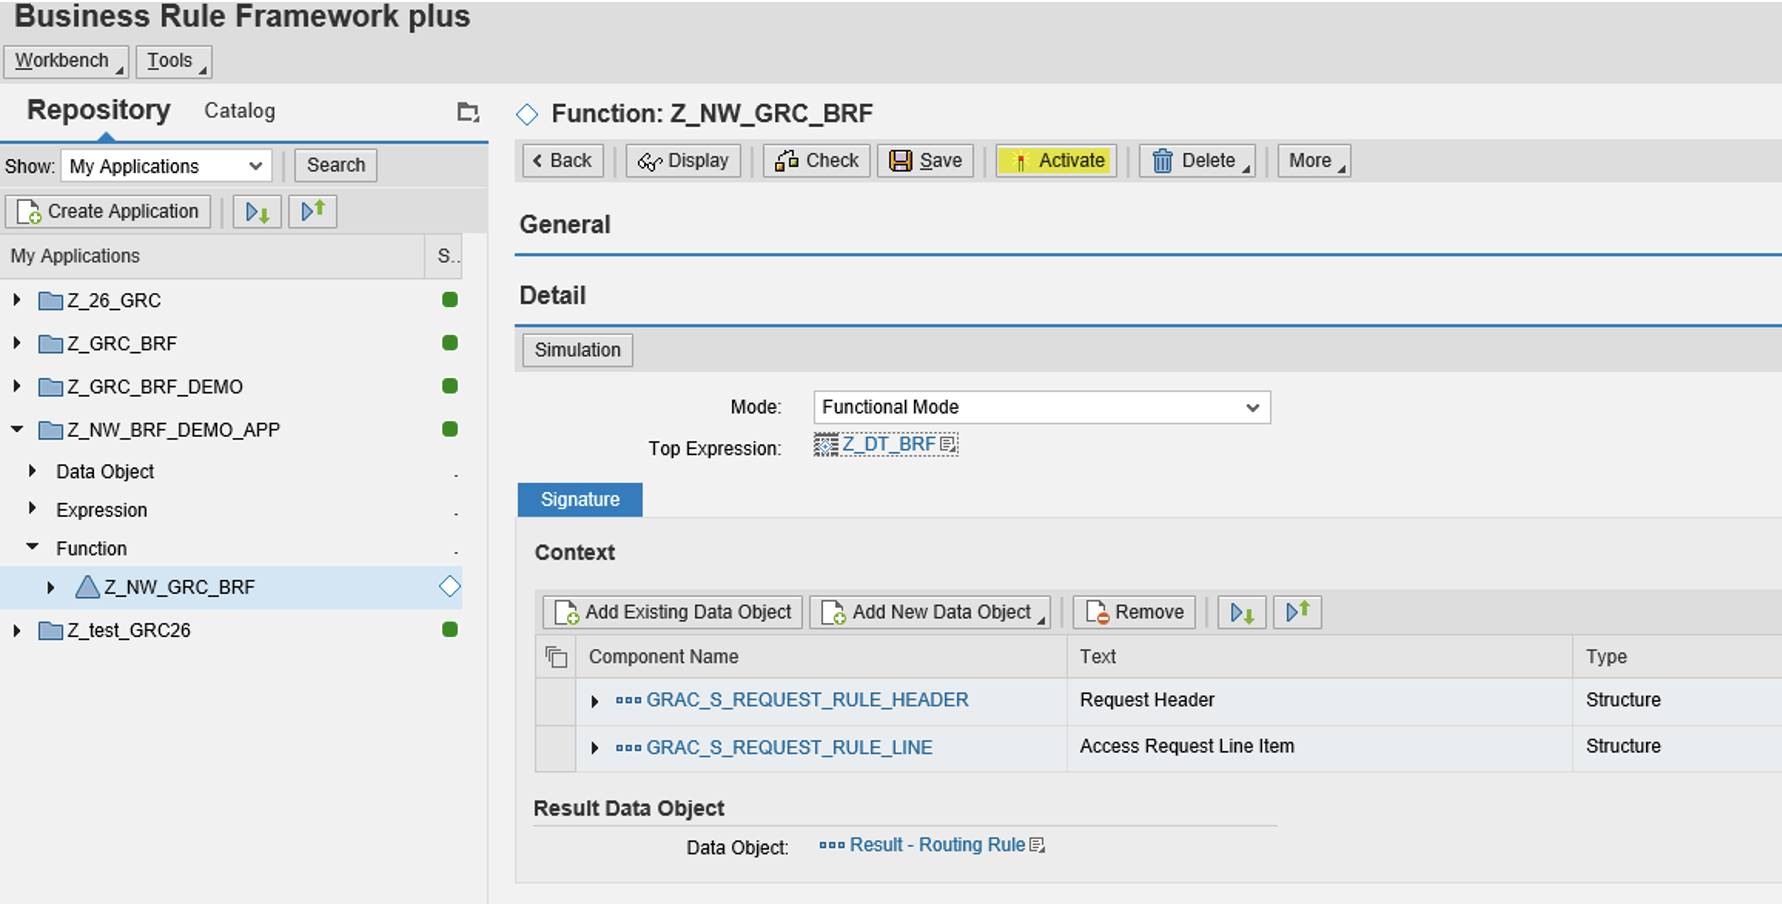Click green status icon of Z_GRC_BRF_DEMO

(x=450, y=386)
